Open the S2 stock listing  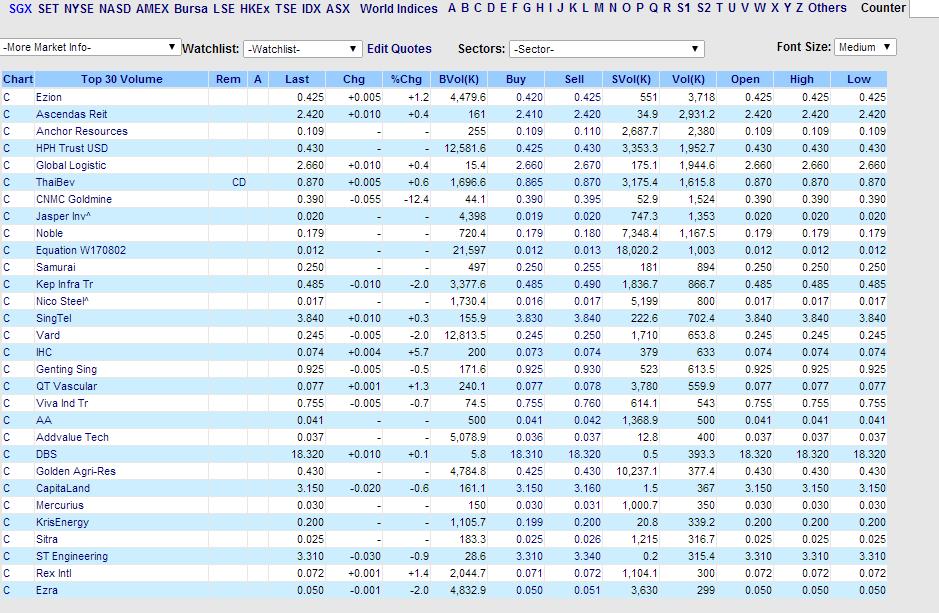(x=704, y=8)
